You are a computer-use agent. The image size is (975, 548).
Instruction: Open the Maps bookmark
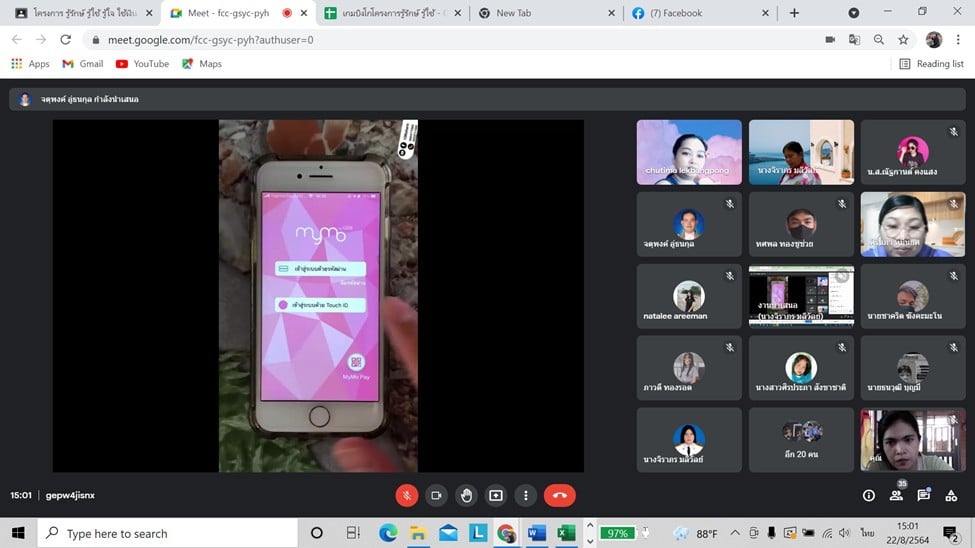click(x=201, y=63)
